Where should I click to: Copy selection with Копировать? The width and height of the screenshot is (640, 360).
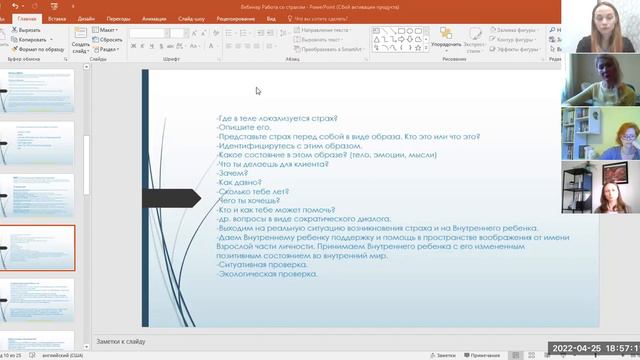pyautogui.click(x=29, y=40)
